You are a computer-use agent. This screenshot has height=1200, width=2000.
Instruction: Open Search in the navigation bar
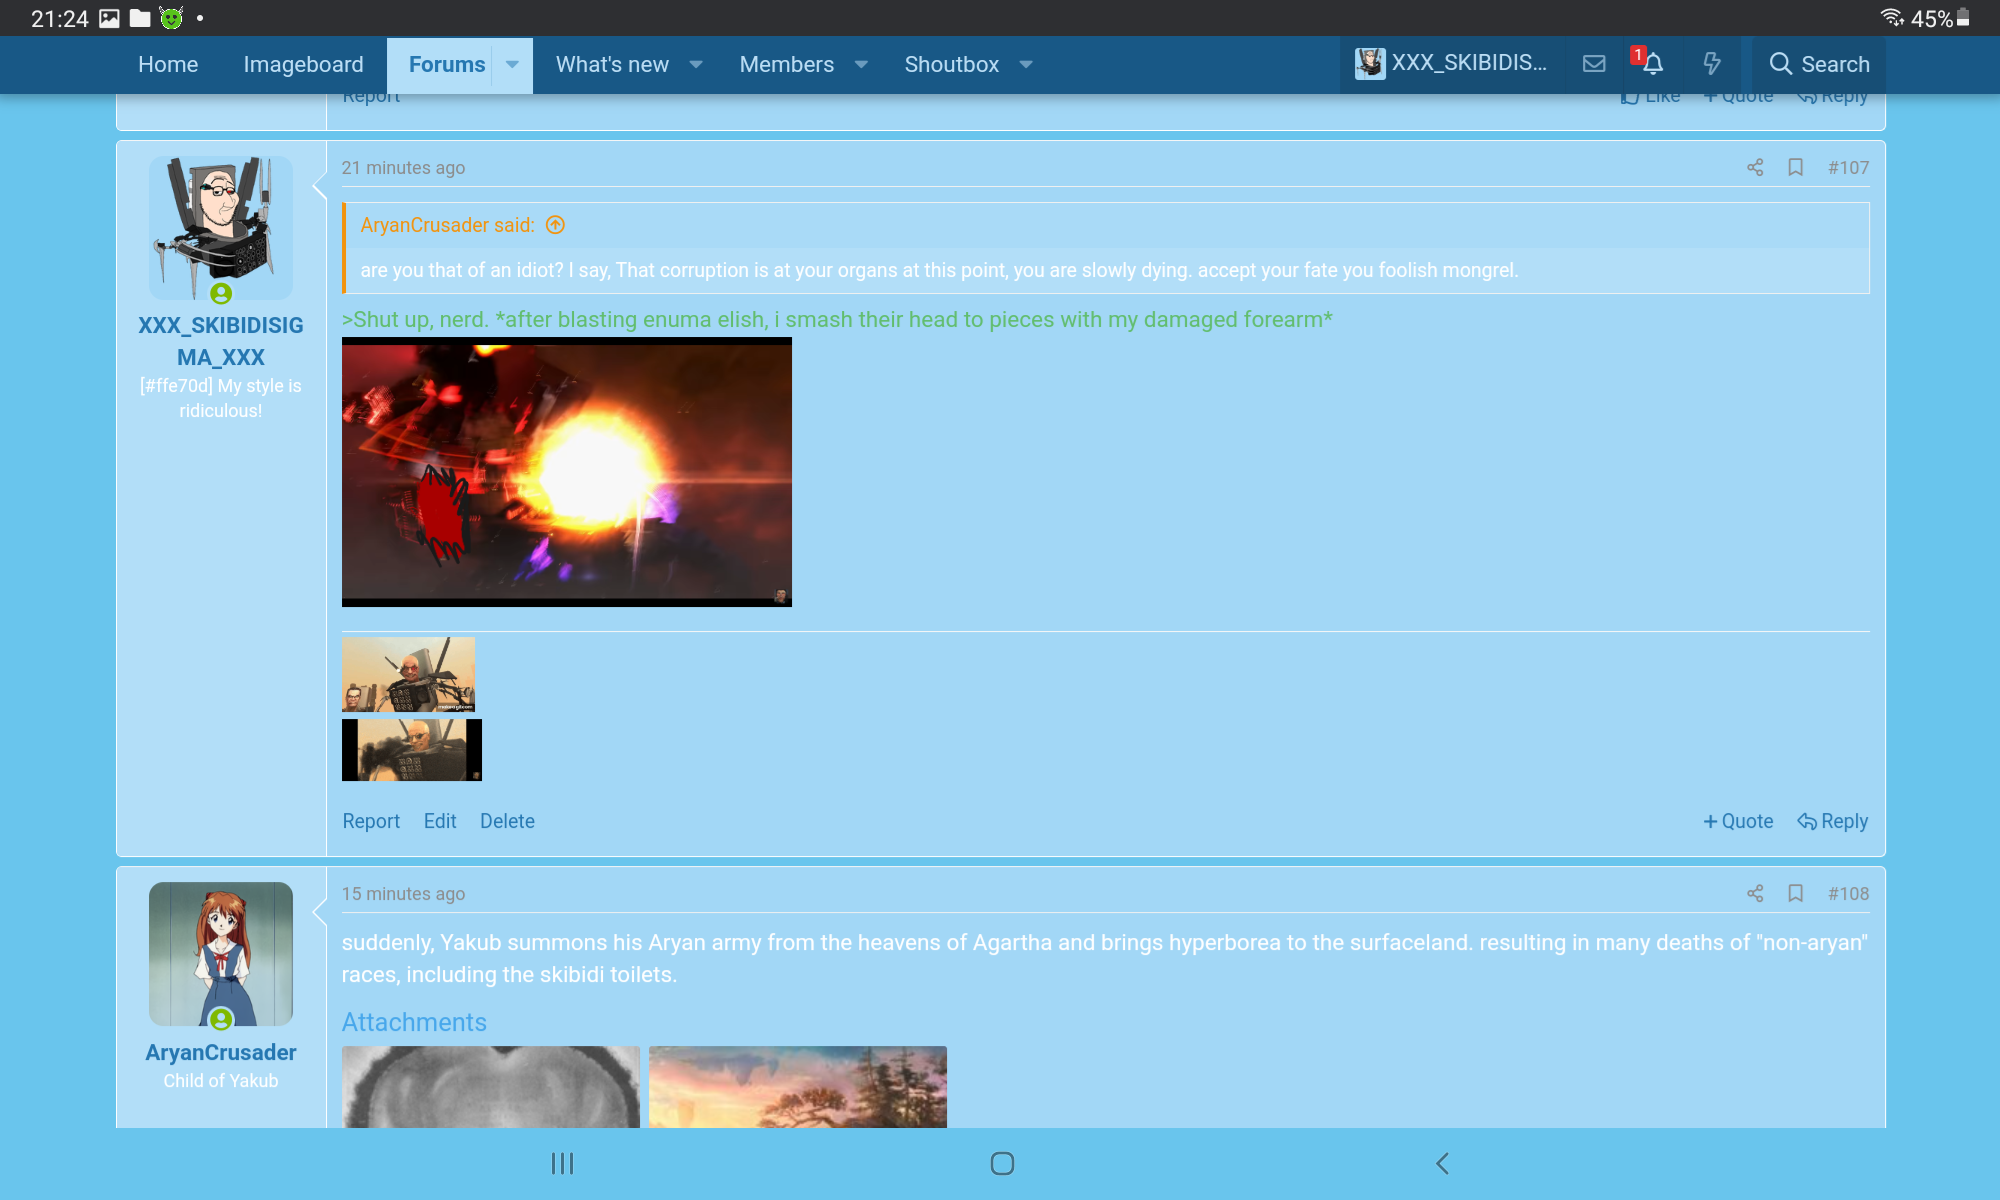[1819, 64]
